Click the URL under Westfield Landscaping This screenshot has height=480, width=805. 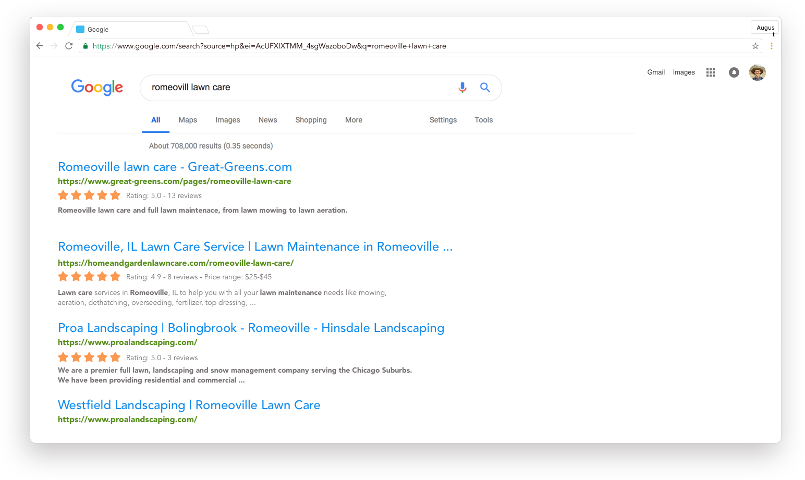127,419
